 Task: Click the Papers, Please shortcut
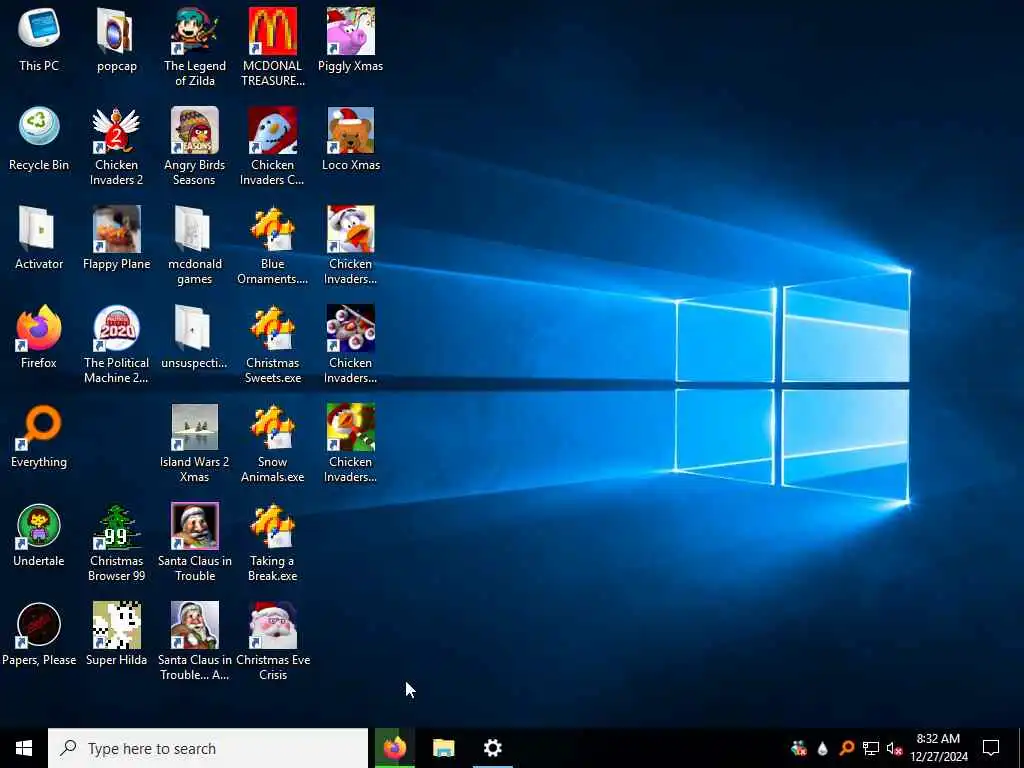[x=39, y=625]
